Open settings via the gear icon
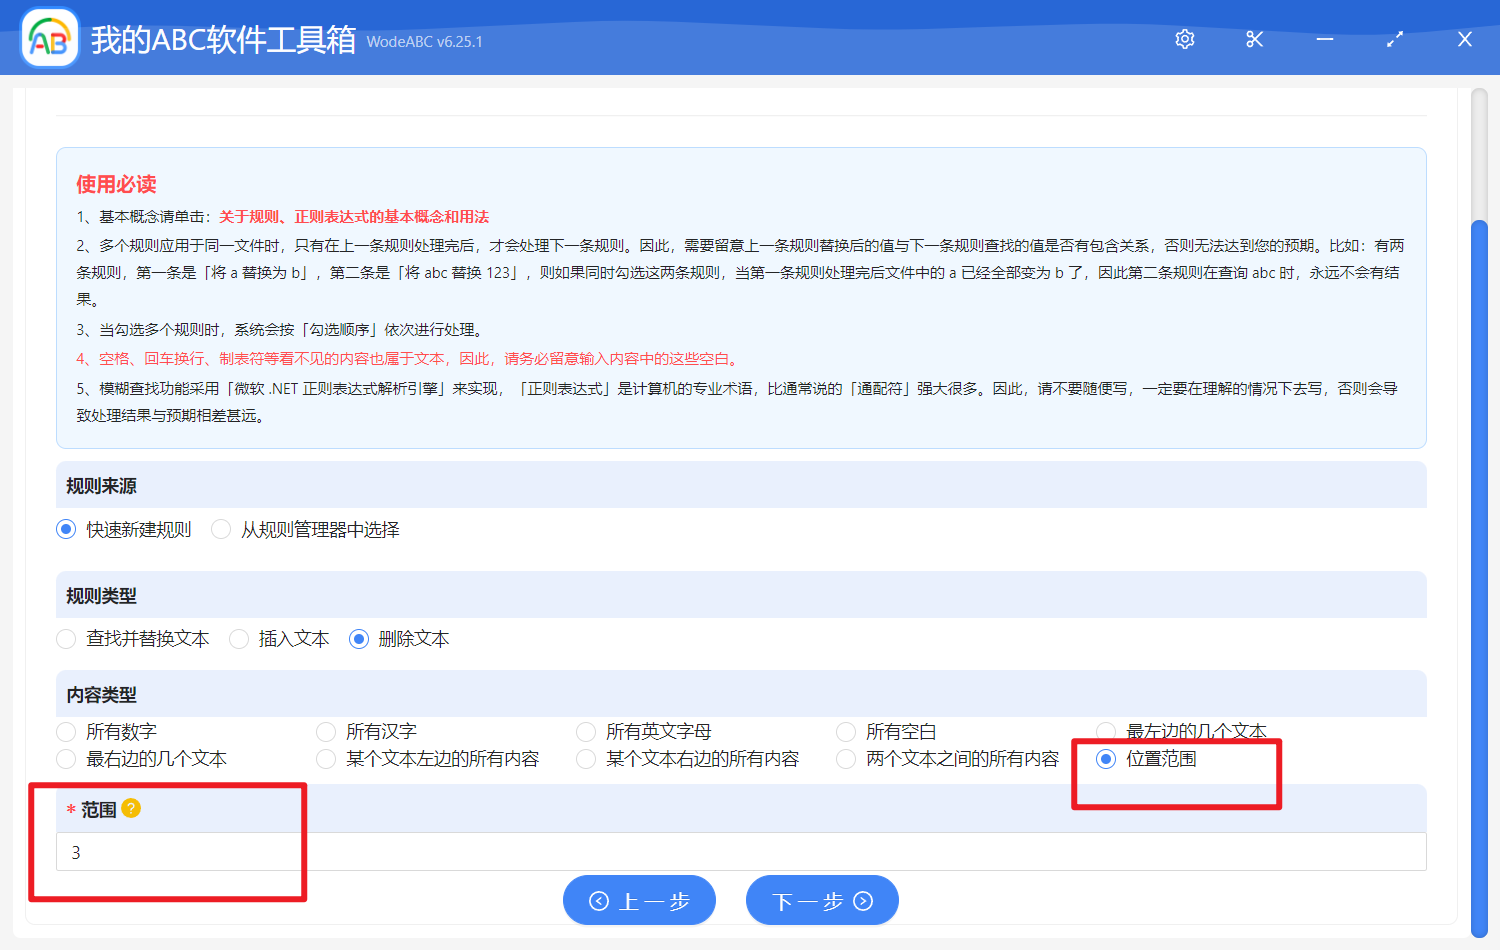This screenshot has height=950, width=1500. 1184,39
